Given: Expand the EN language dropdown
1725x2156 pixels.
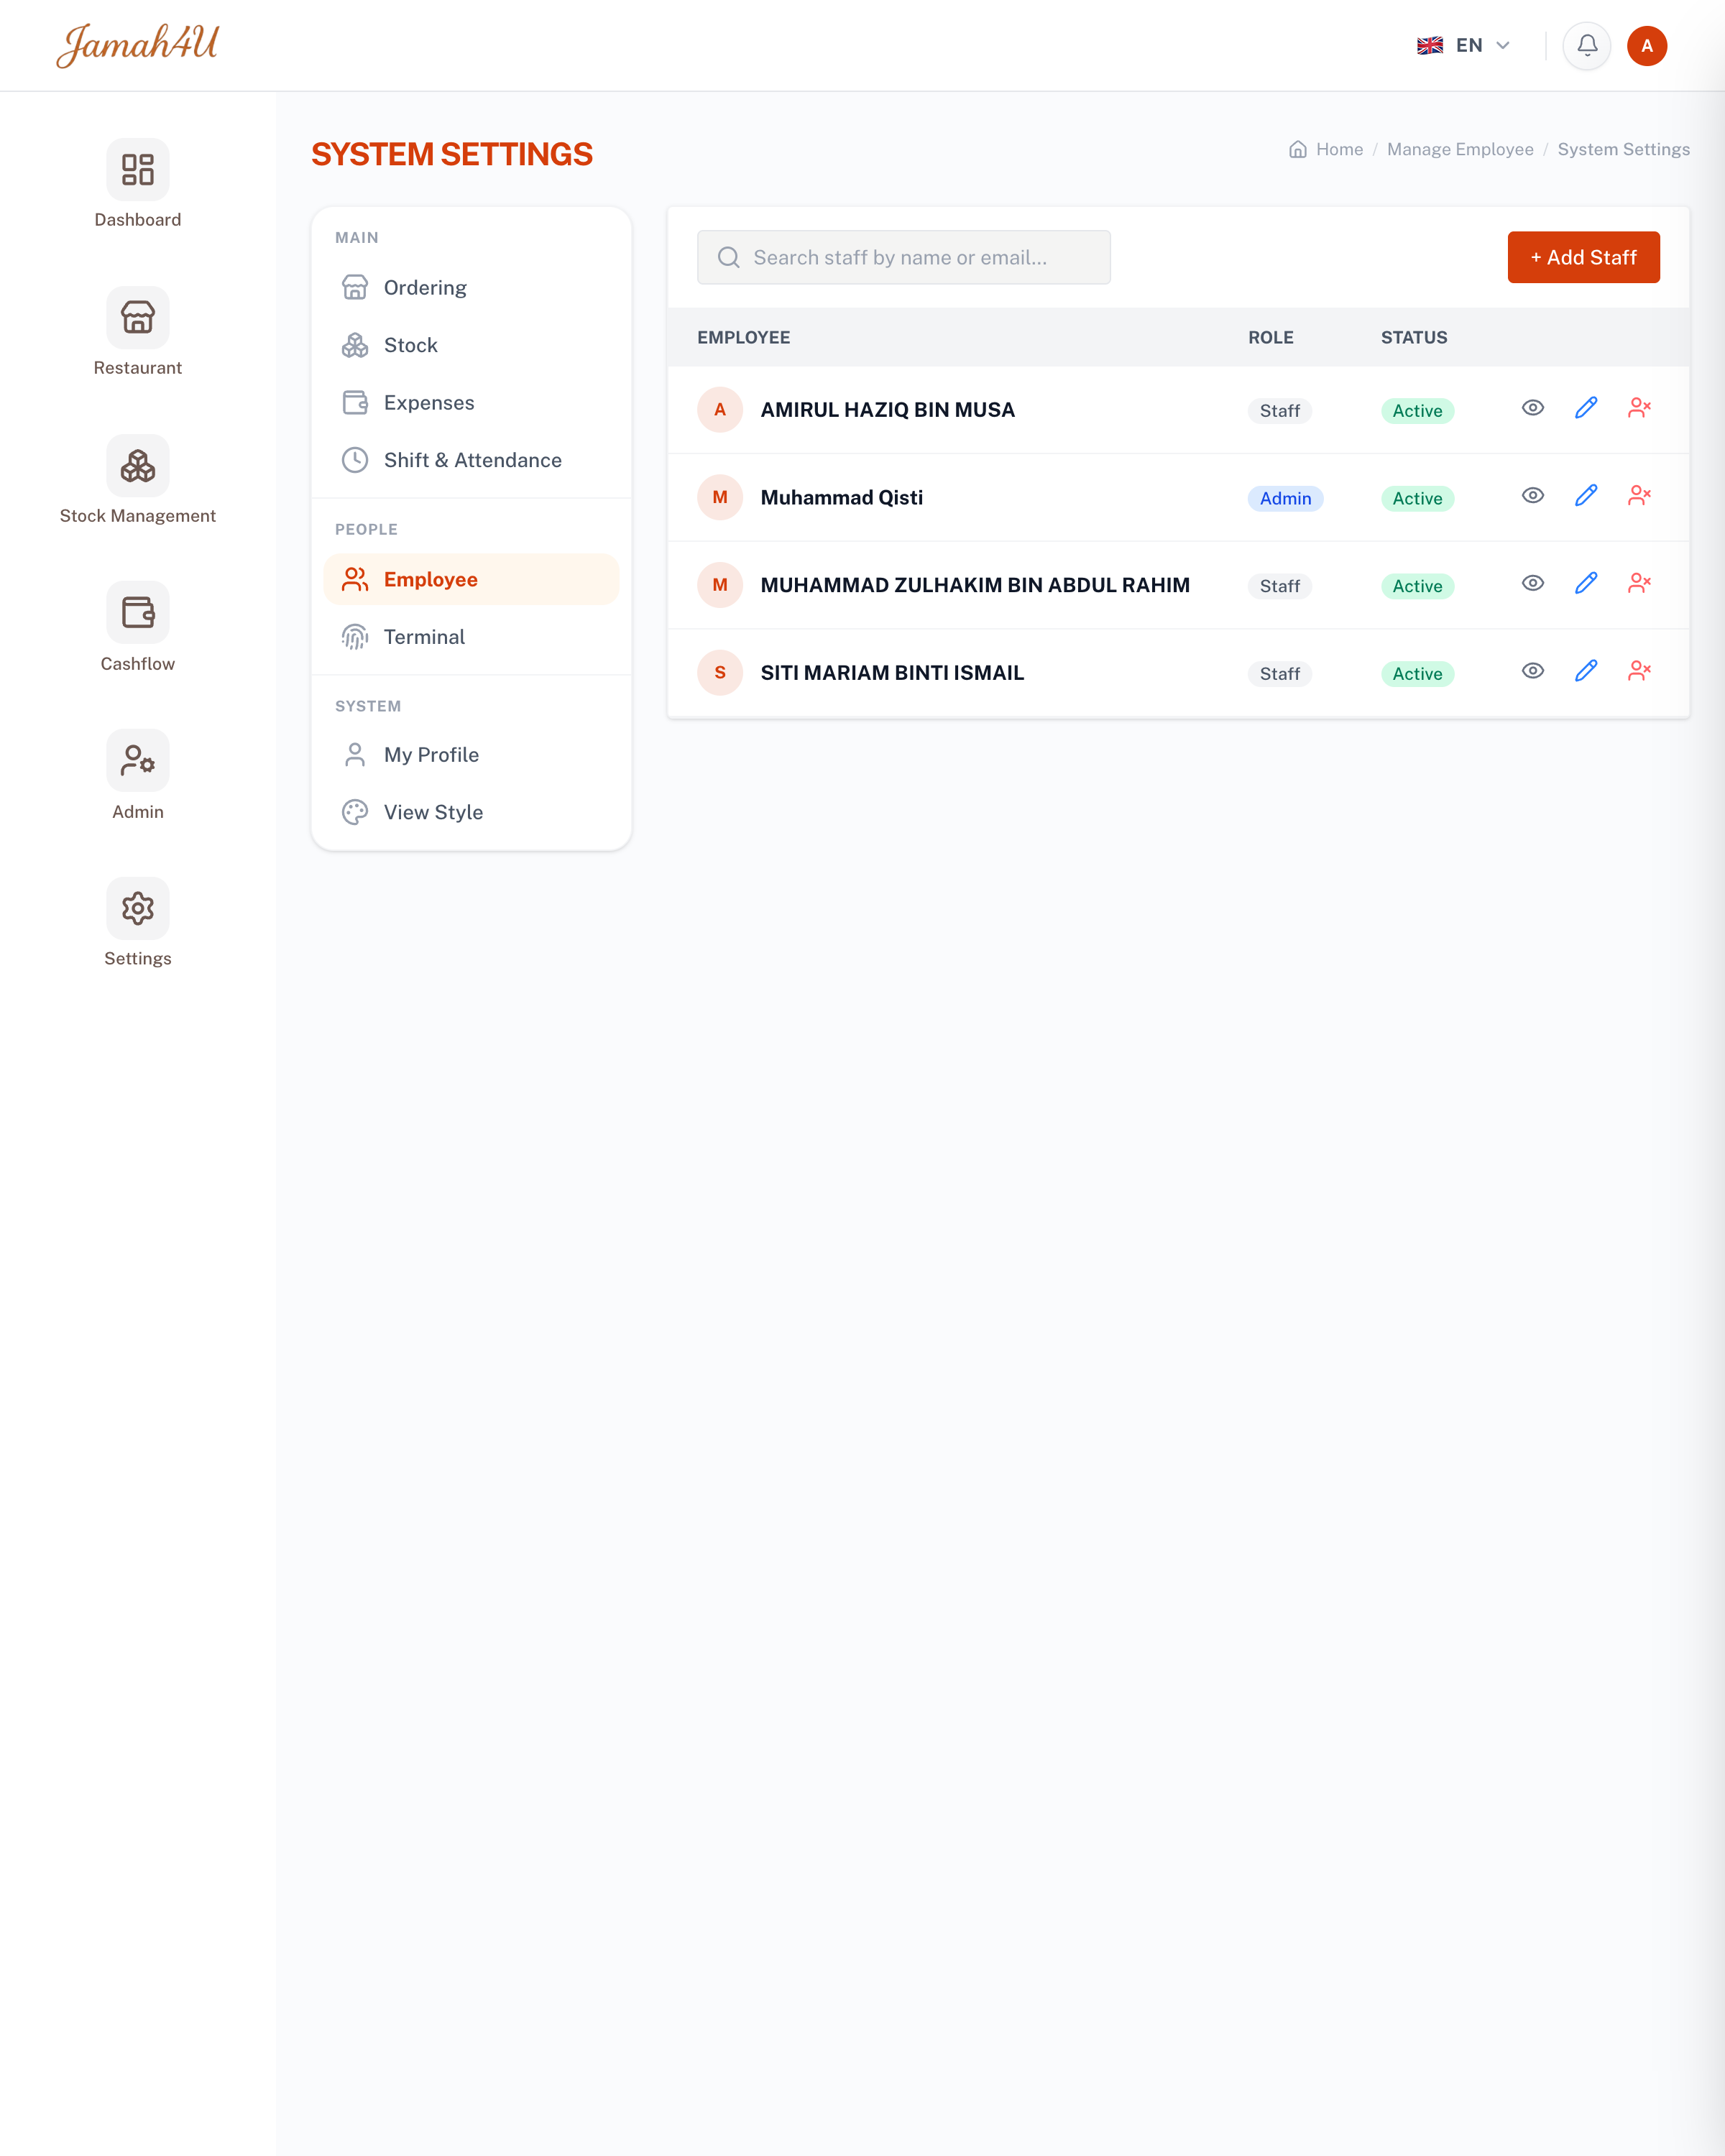Looking at the screenshot, I should pyautogui.click(x=1463, y=45).
